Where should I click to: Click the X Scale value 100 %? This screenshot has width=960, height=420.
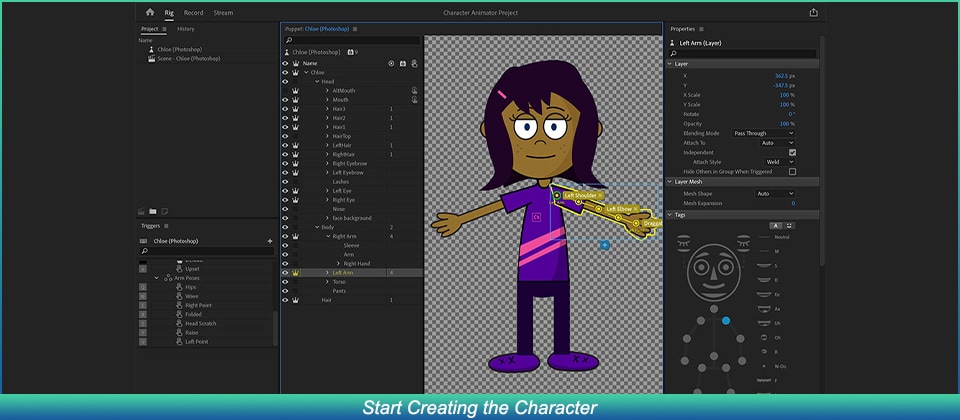click(787, 95)
